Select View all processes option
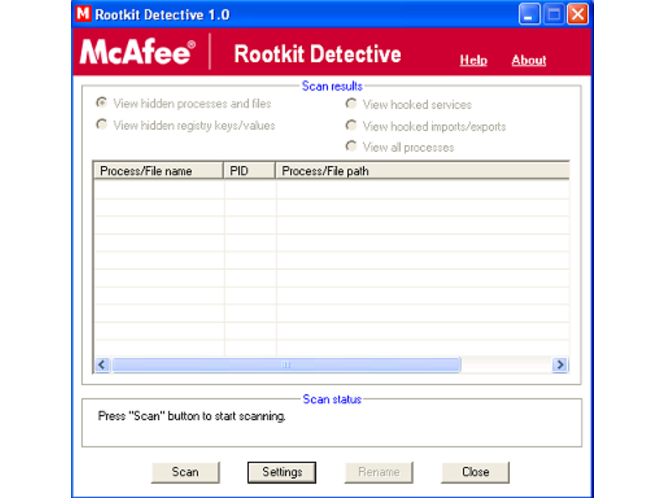The width and height of the screenshot is (664, 498). (400, 147)
